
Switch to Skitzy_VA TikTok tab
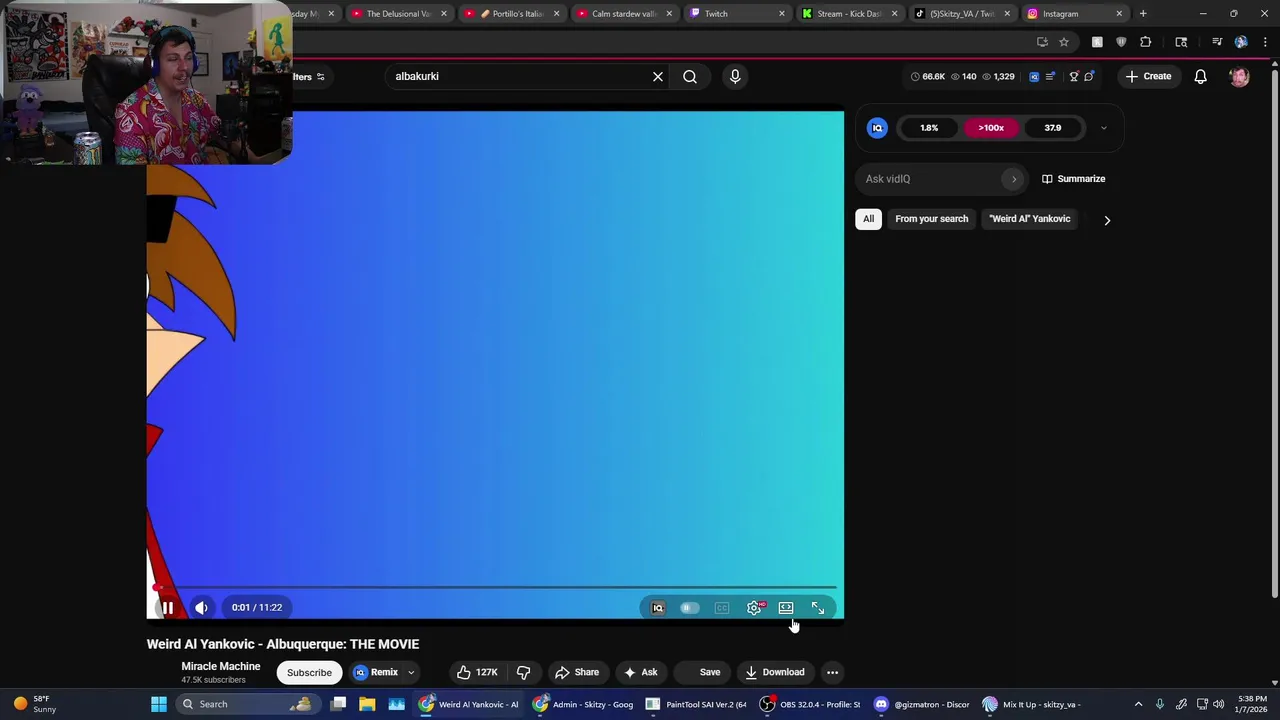[x=964, y=14]
